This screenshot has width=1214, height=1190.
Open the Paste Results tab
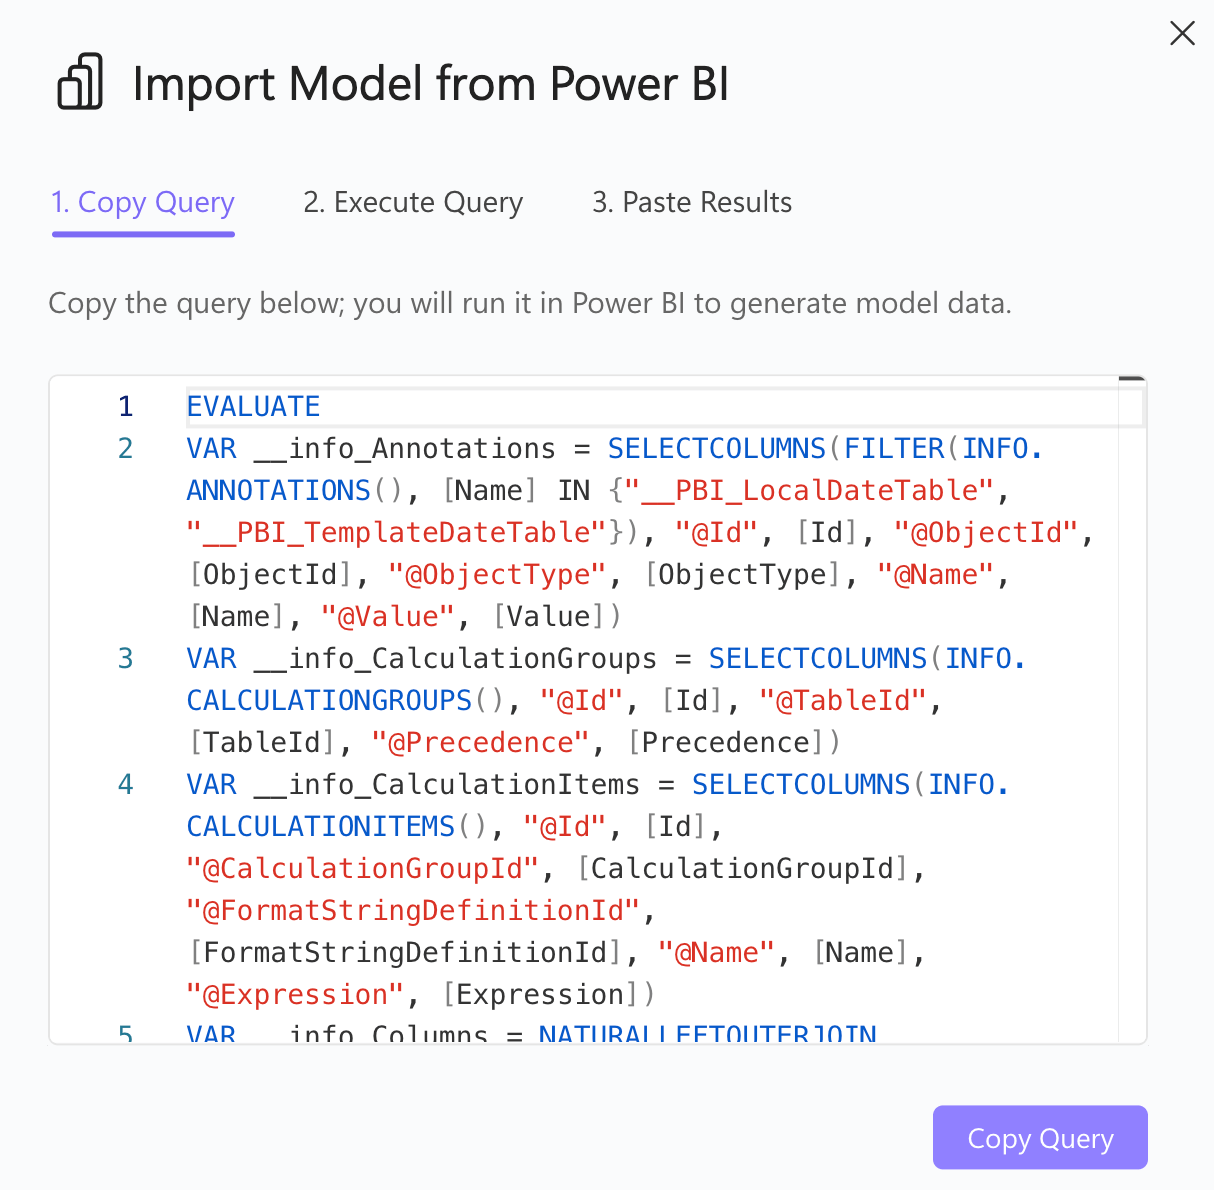pyautogui.click(x=692, y=203)
